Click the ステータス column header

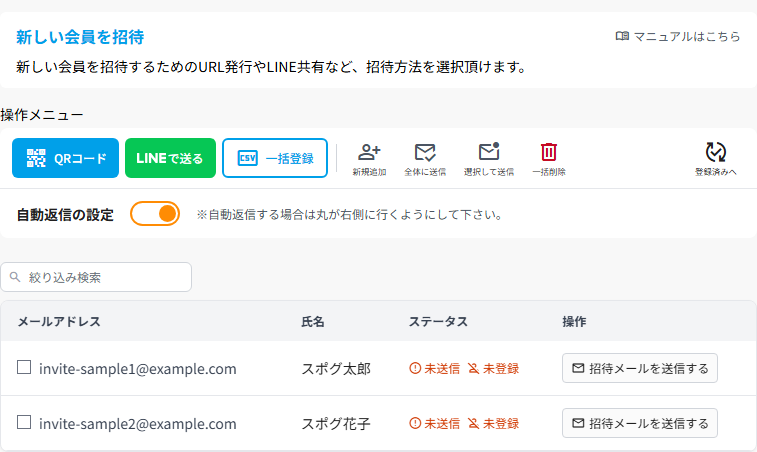(438, 322)
